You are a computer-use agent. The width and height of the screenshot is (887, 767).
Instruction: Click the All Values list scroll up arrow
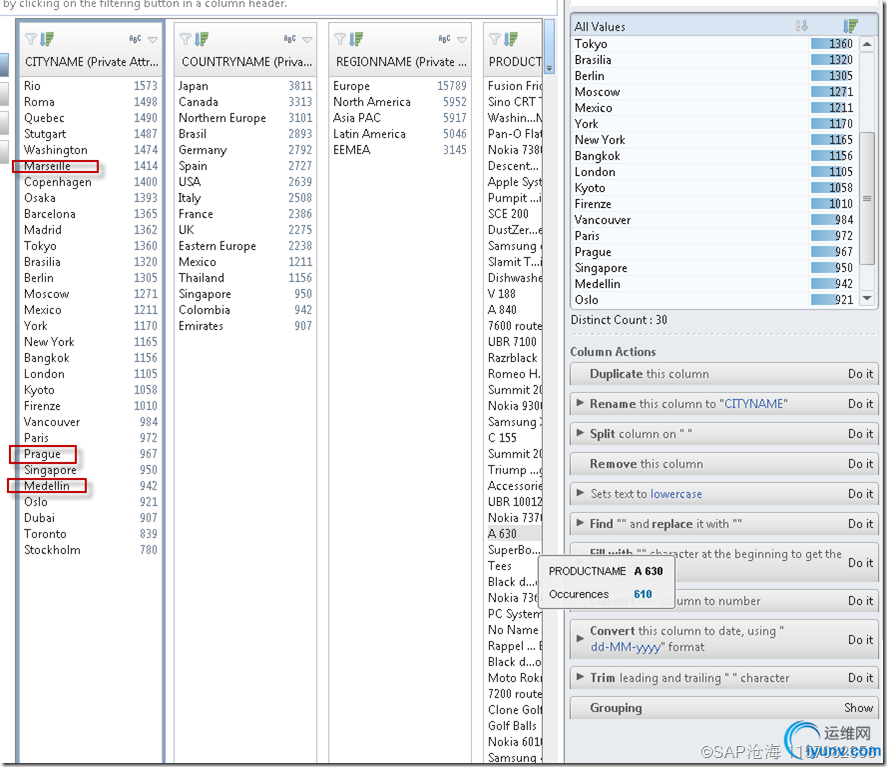coord(867,44)
